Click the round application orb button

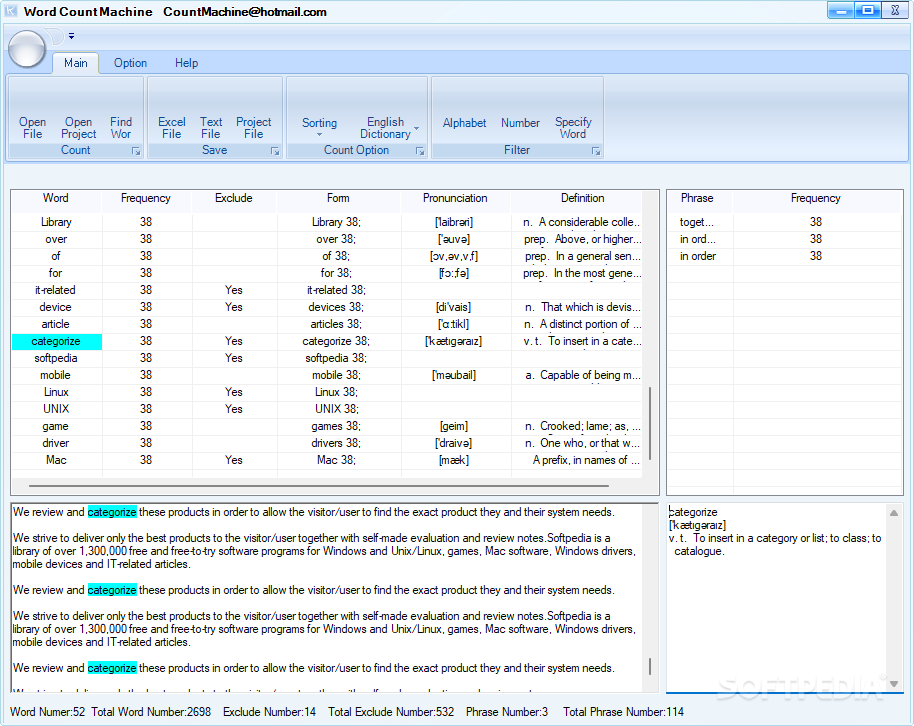point(27,48)
